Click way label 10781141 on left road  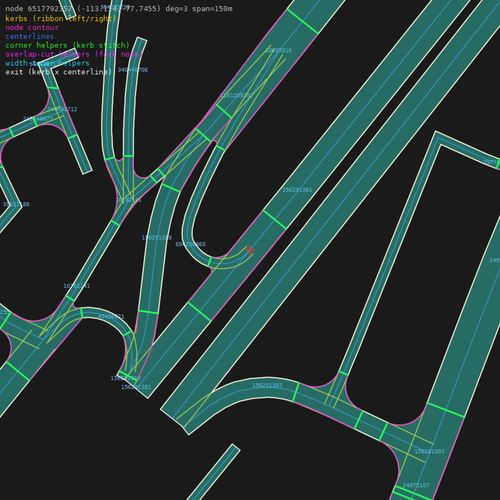coord(77,286)
